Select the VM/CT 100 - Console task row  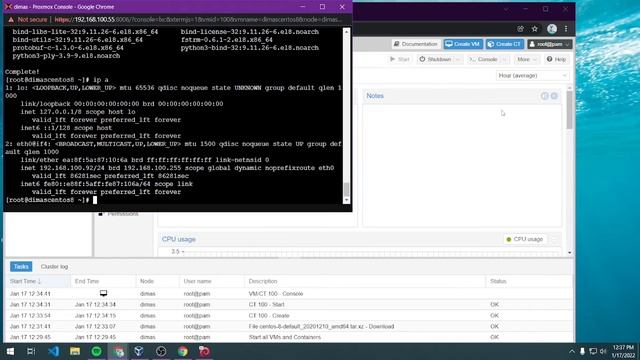tap(289, 293)
